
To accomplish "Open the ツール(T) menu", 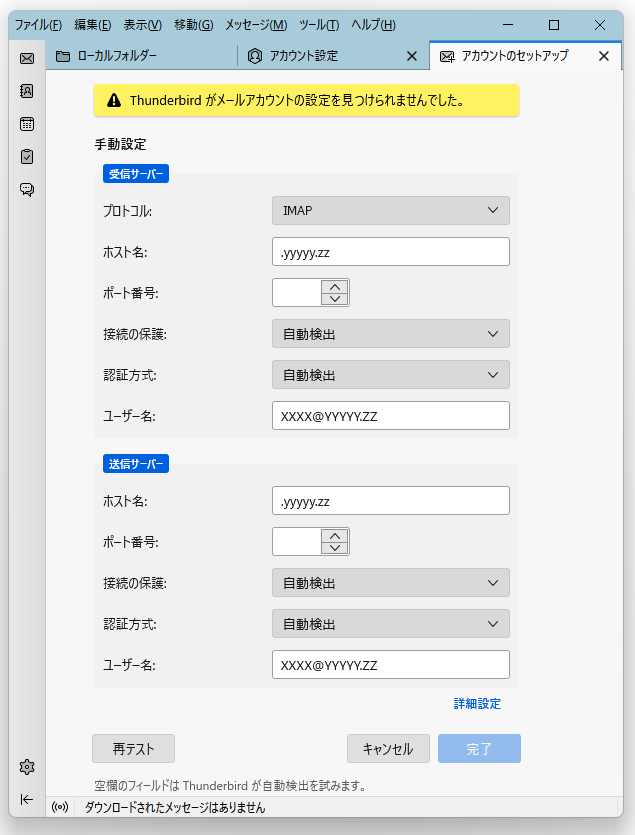I will [319, 24].
